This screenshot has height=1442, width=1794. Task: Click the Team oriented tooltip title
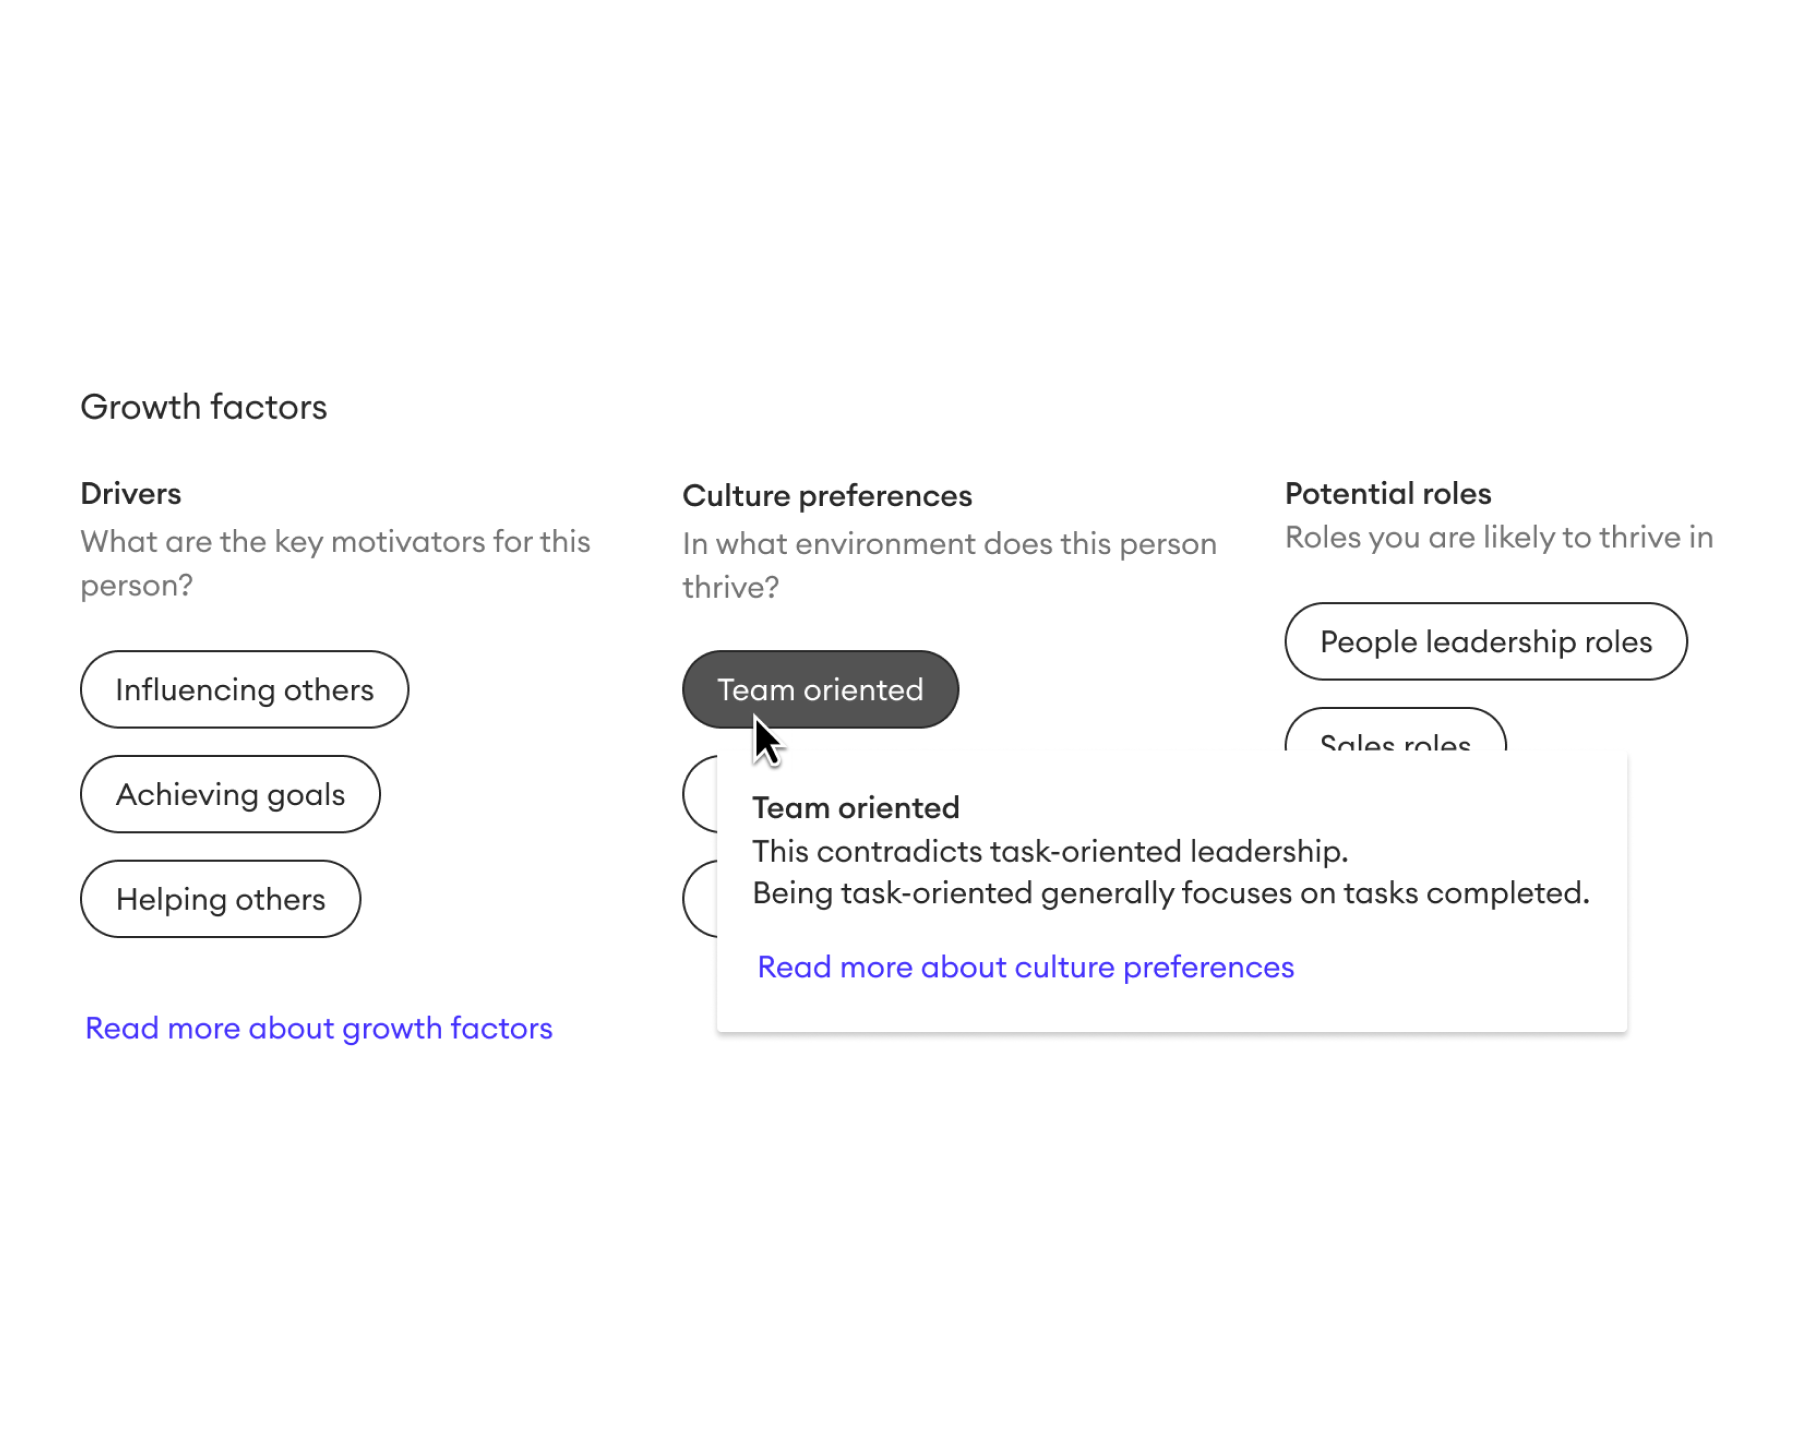(x=855, y=807)
